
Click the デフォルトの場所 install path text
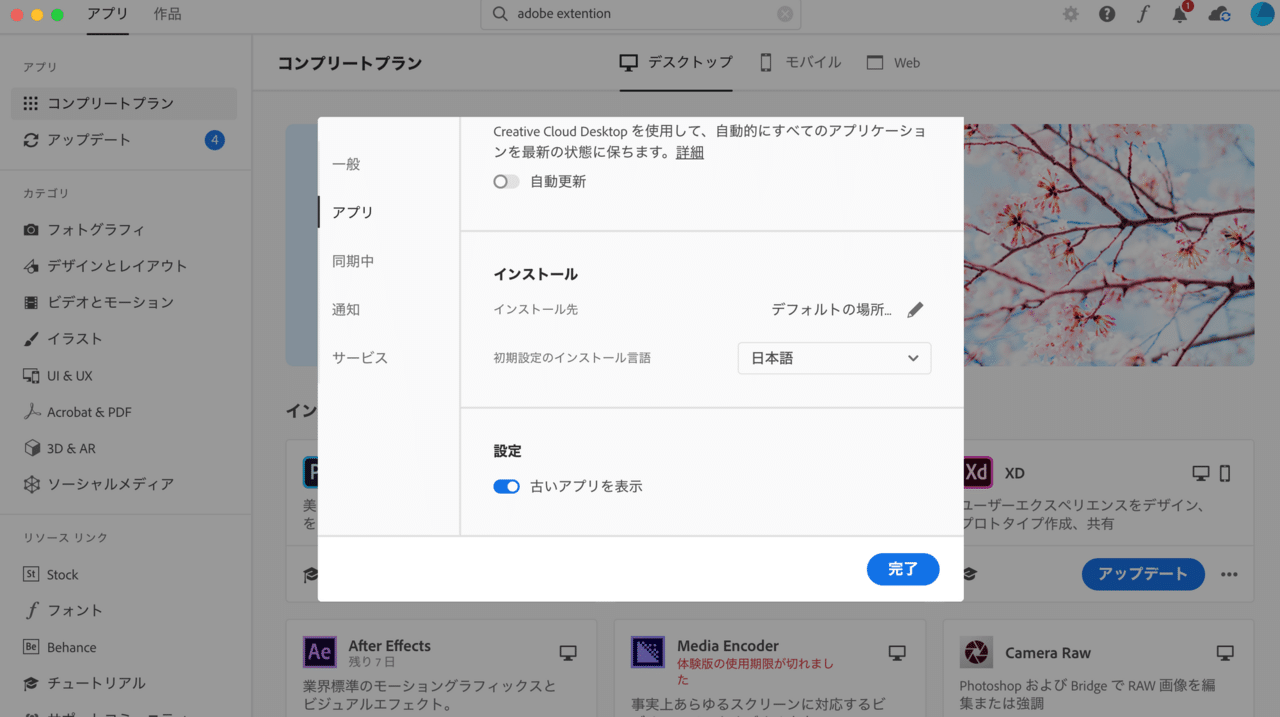coord(831,310)
